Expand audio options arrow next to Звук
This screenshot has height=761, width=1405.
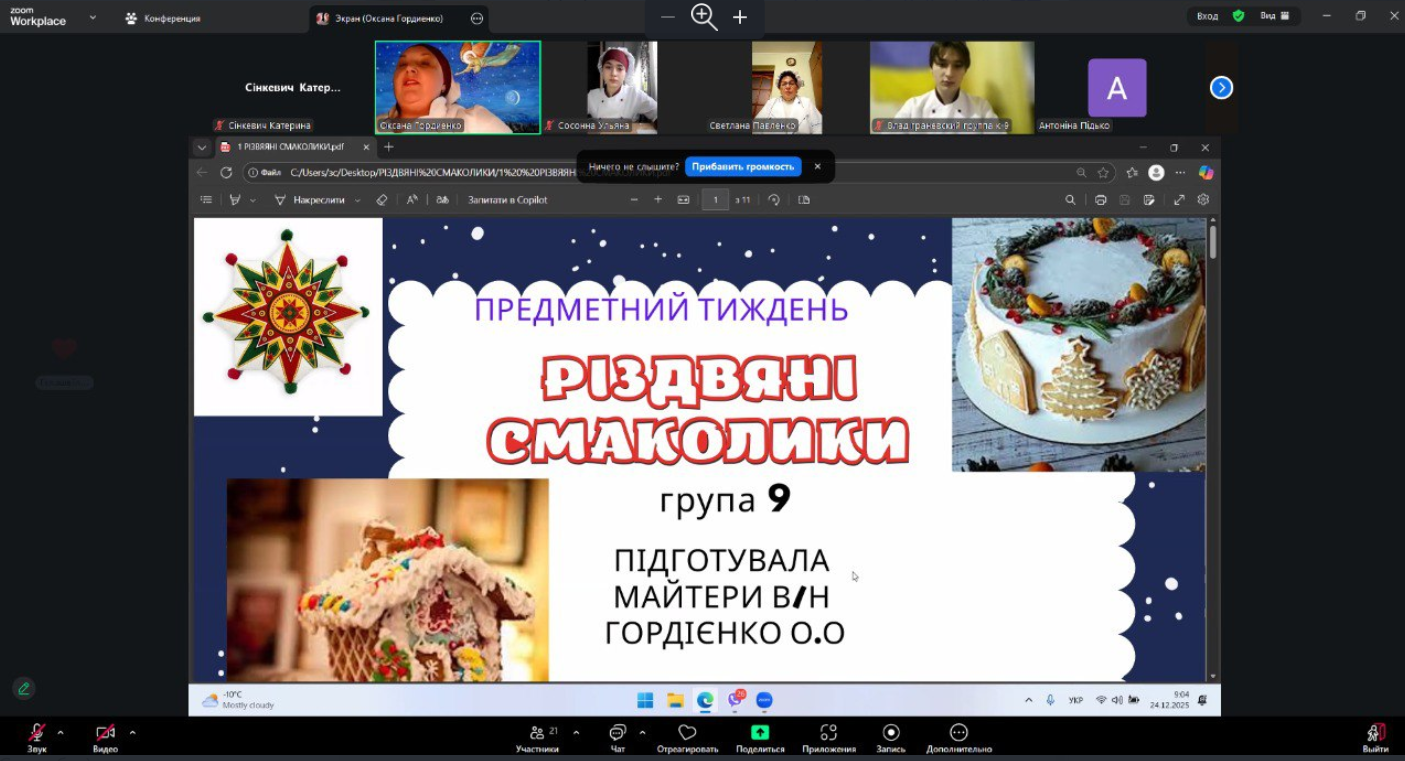(60, 732)
